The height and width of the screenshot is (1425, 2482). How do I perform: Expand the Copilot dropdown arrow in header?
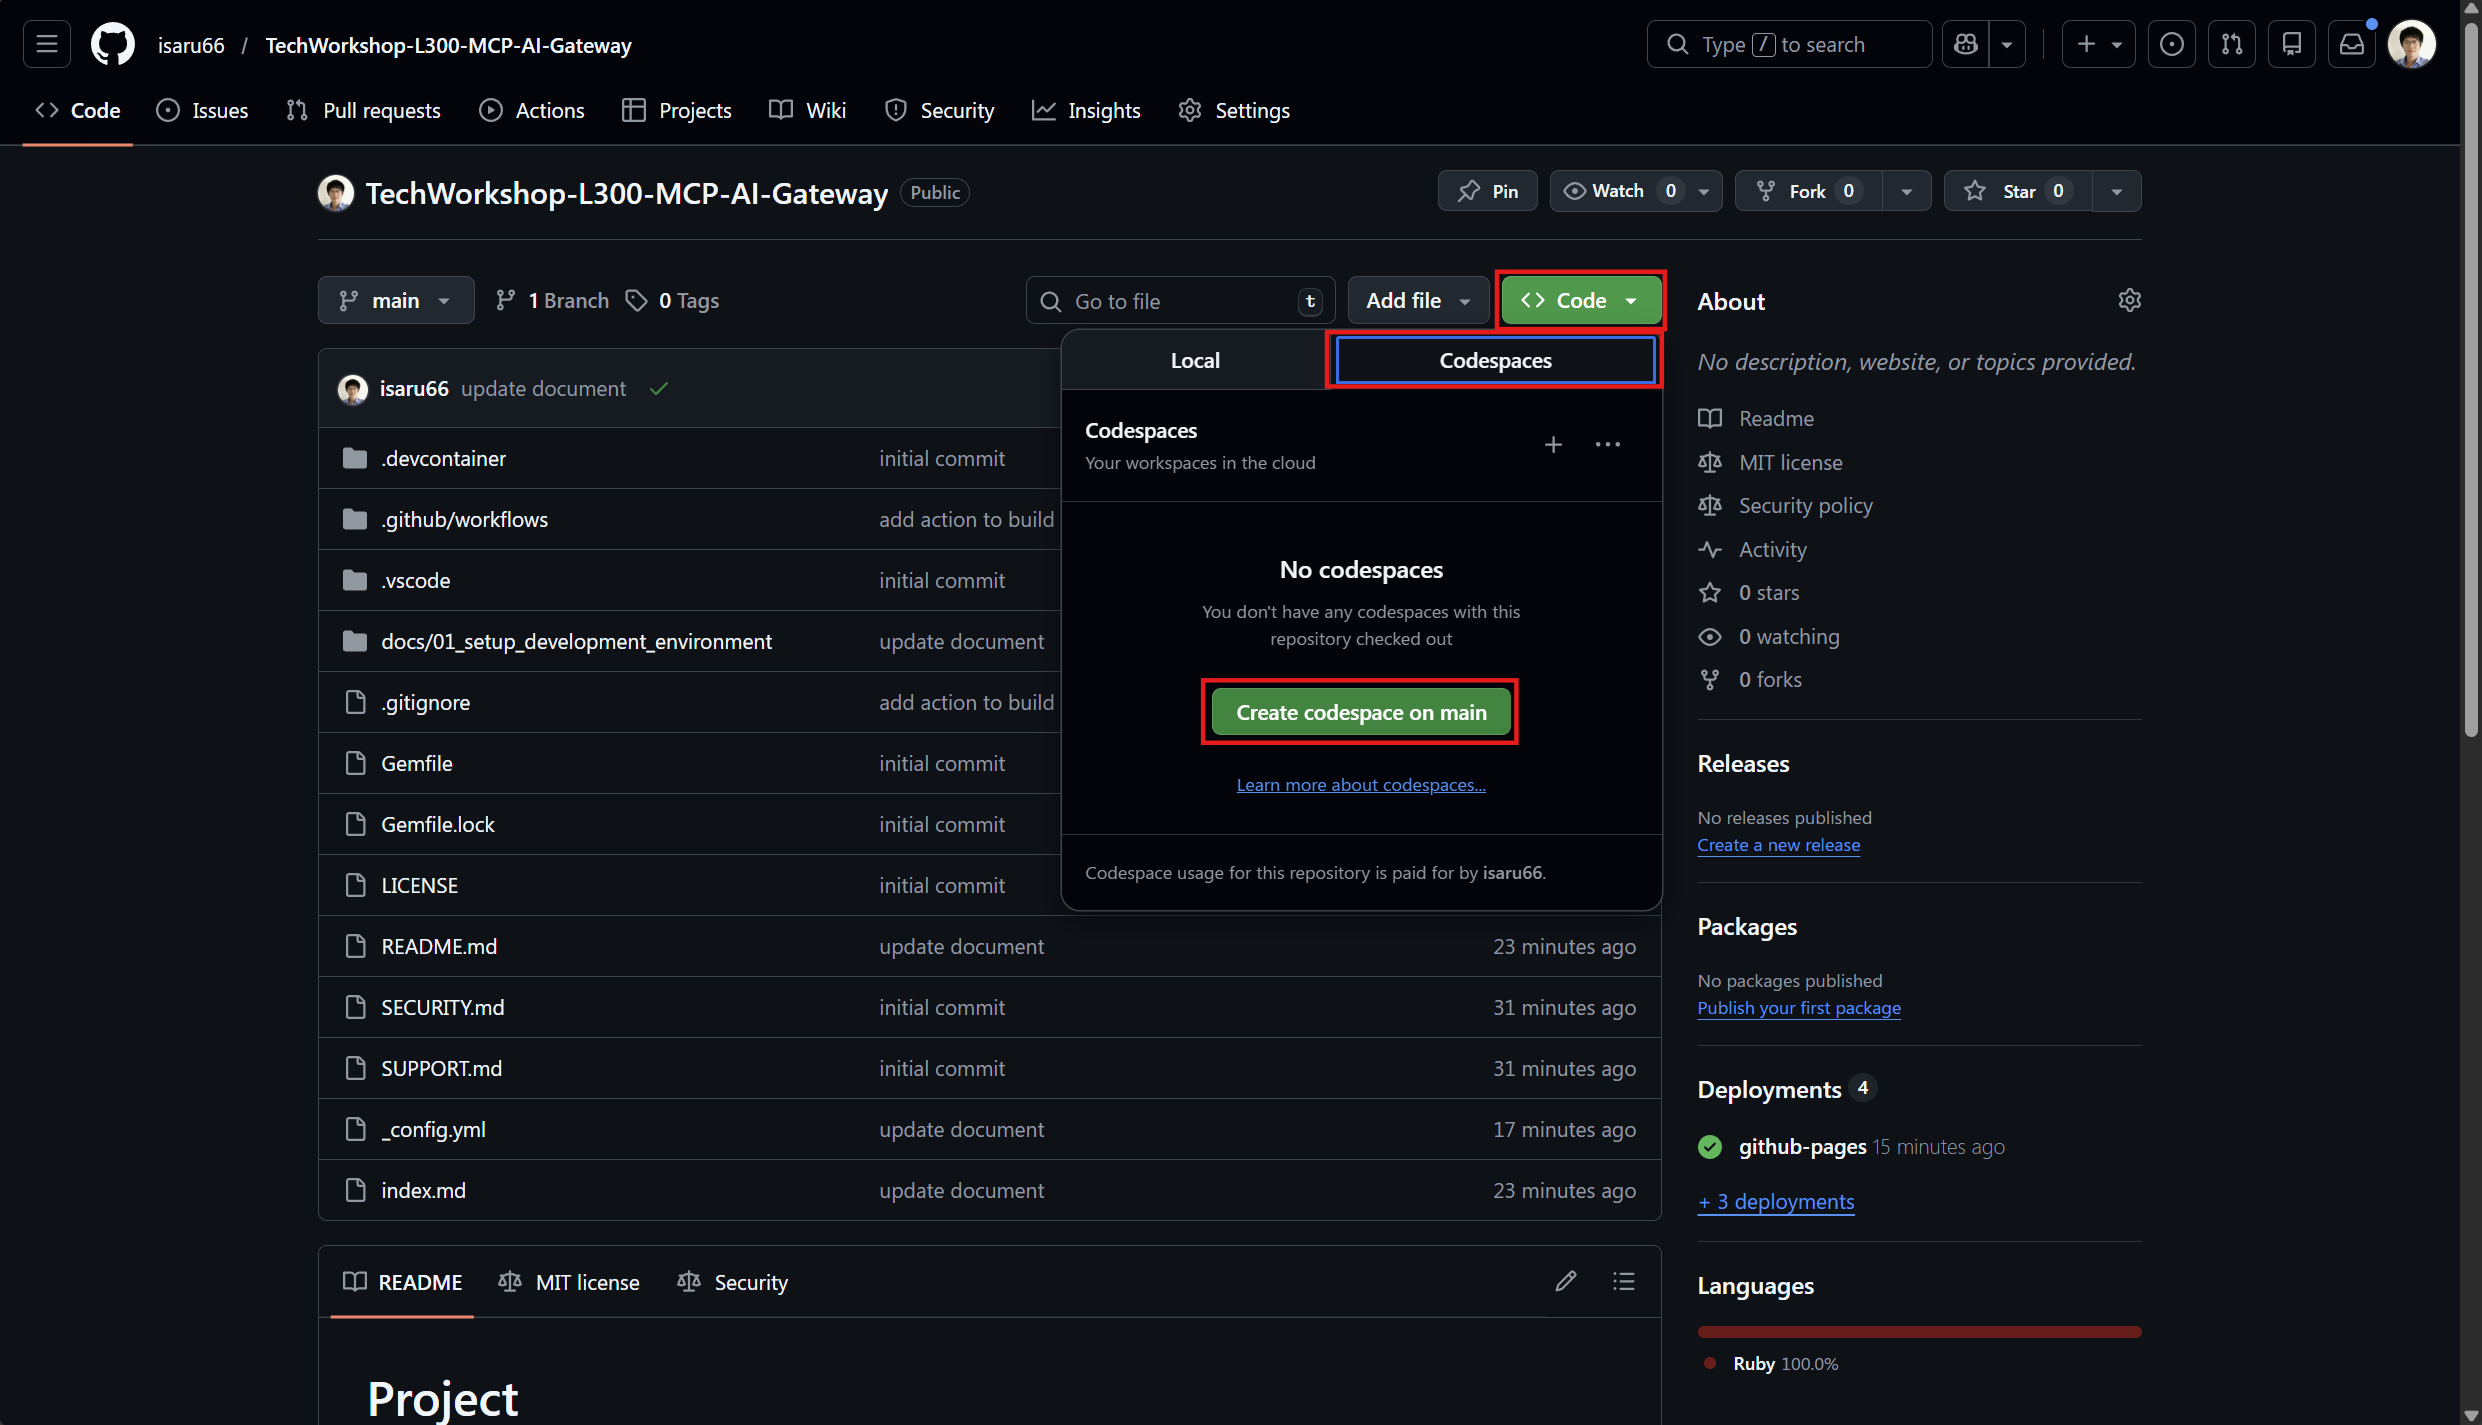tap(2007, 45)
